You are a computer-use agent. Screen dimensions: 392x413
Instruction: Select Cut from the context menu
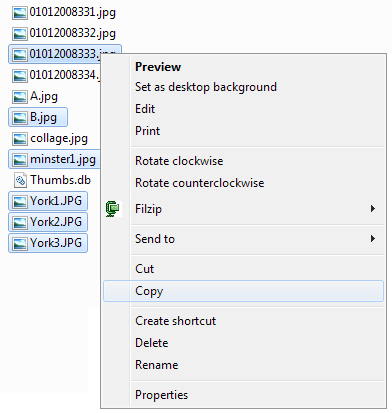243,269
